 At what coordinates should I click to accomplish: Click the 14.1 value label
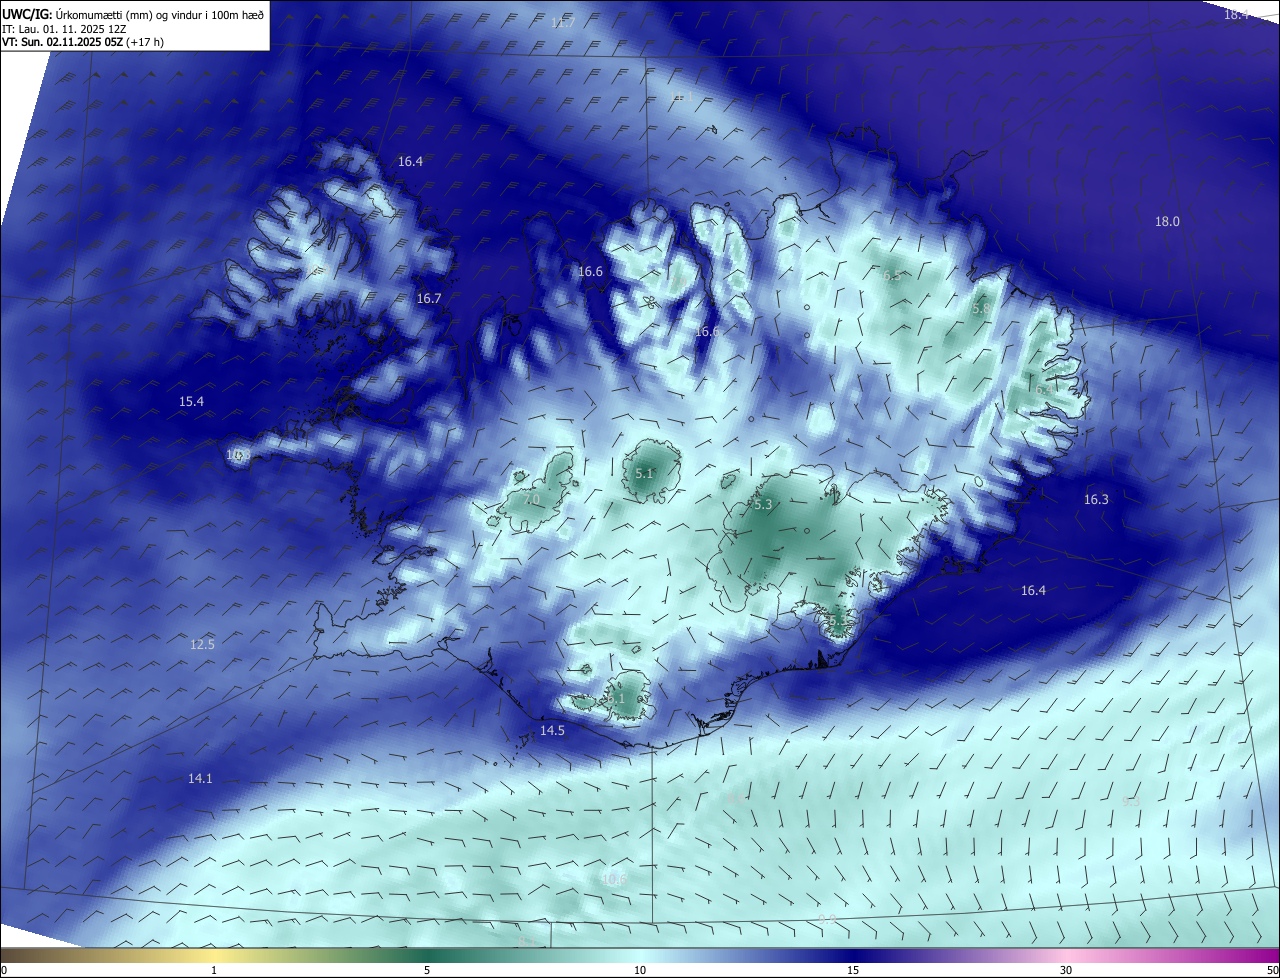coord(200,778)
